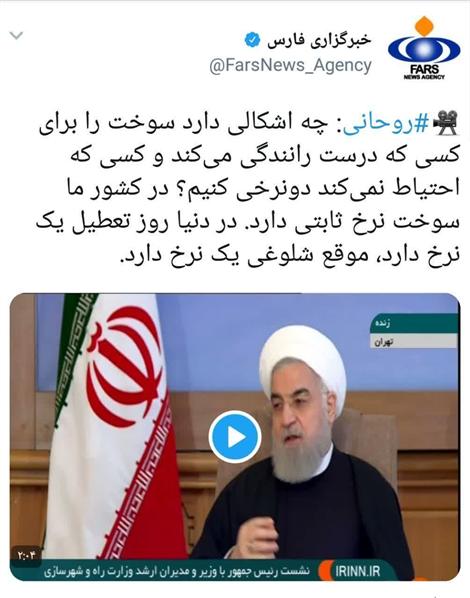The width and height of the screenshot is (470, 598).
Task: Open the خبرگزاری فارس display name
Action: (x=319, y=40)
